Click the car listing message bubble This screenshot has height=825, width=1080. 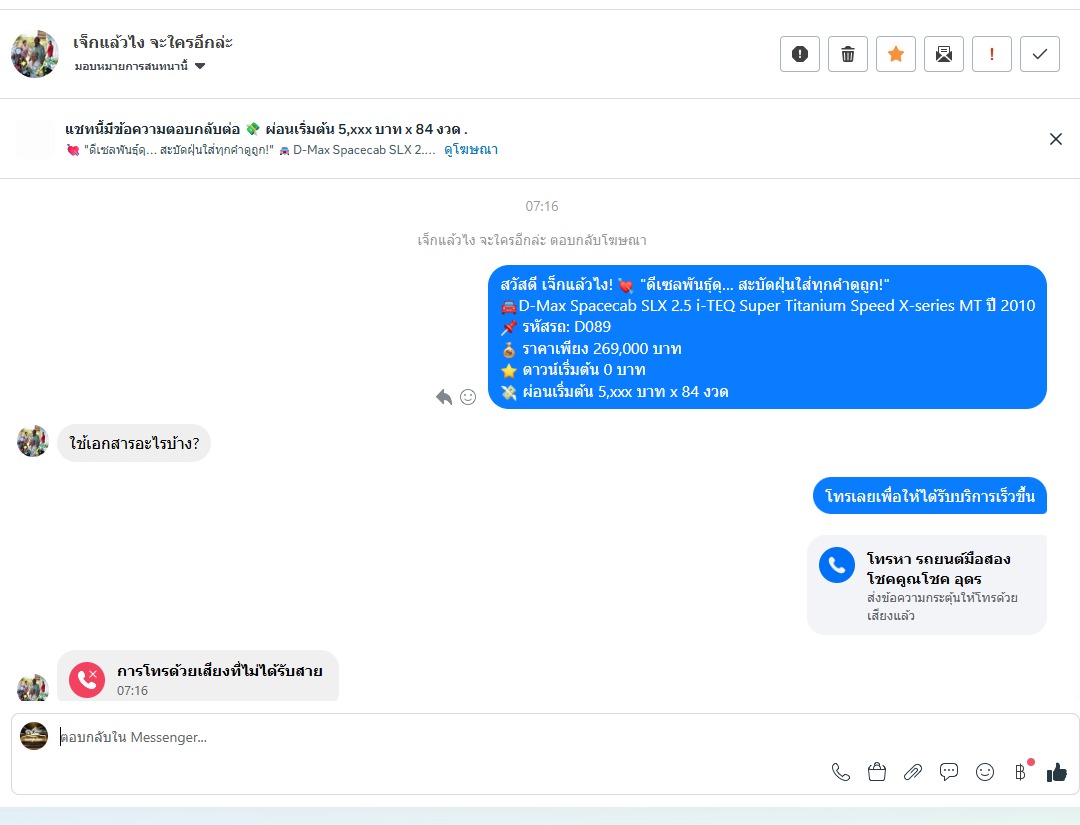pos(767,337)
